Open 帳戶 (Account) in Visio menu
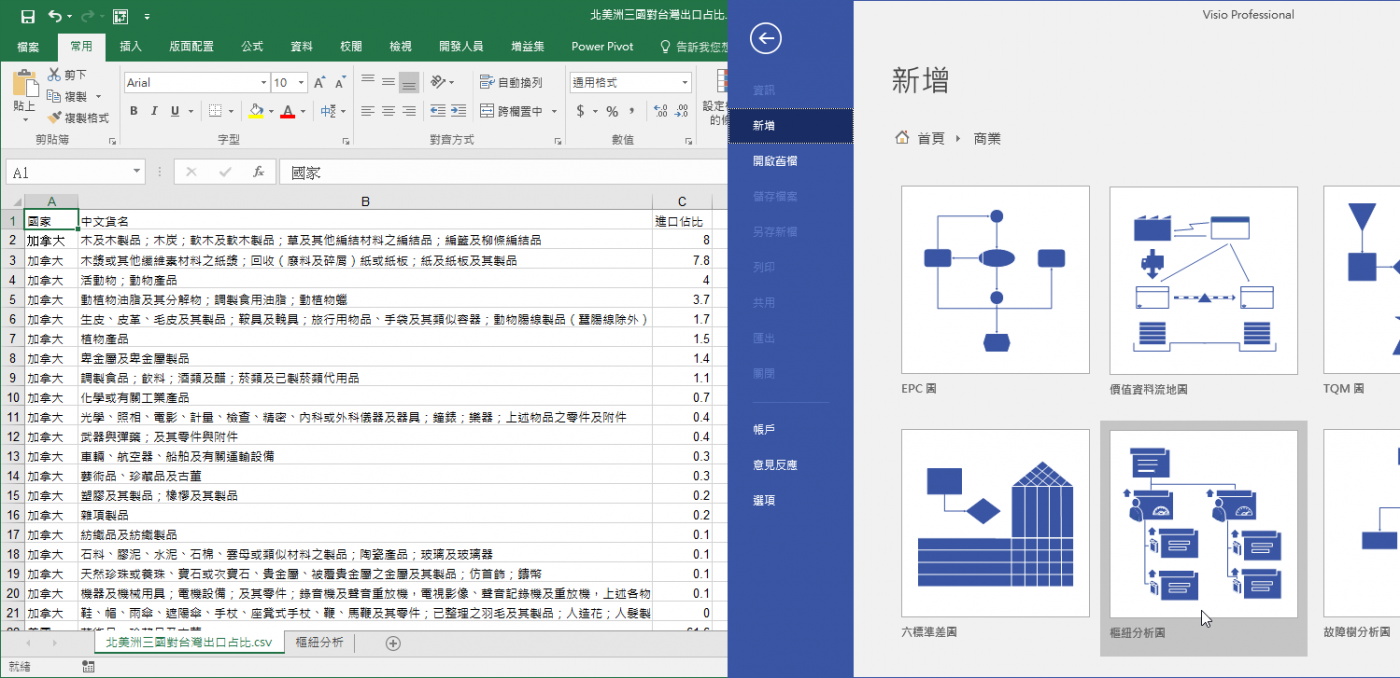Viewport: 1400px width, 678px height. coord(764,429)
